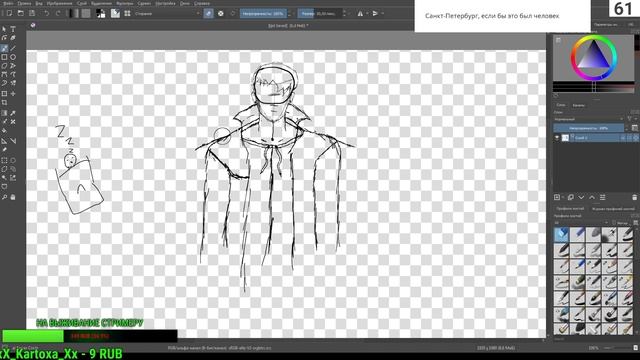
Task: Open the brush editor settings icon
Action: coord(116,13)
